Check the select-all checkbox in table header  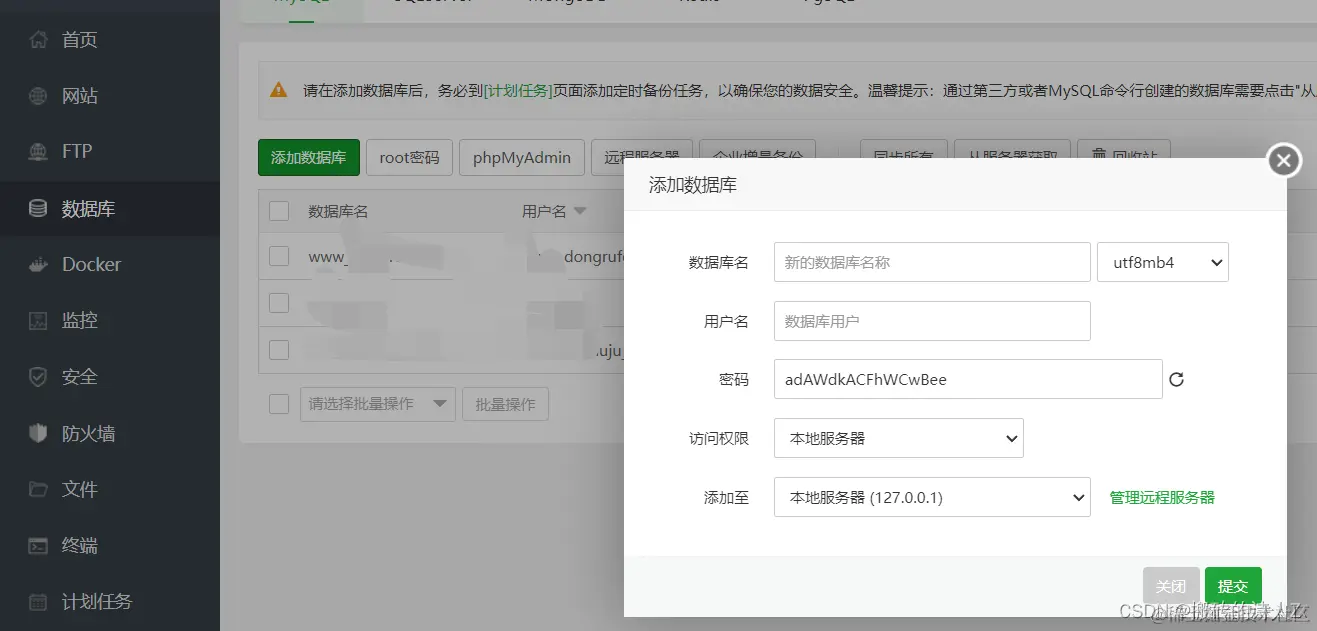(278, 210)
